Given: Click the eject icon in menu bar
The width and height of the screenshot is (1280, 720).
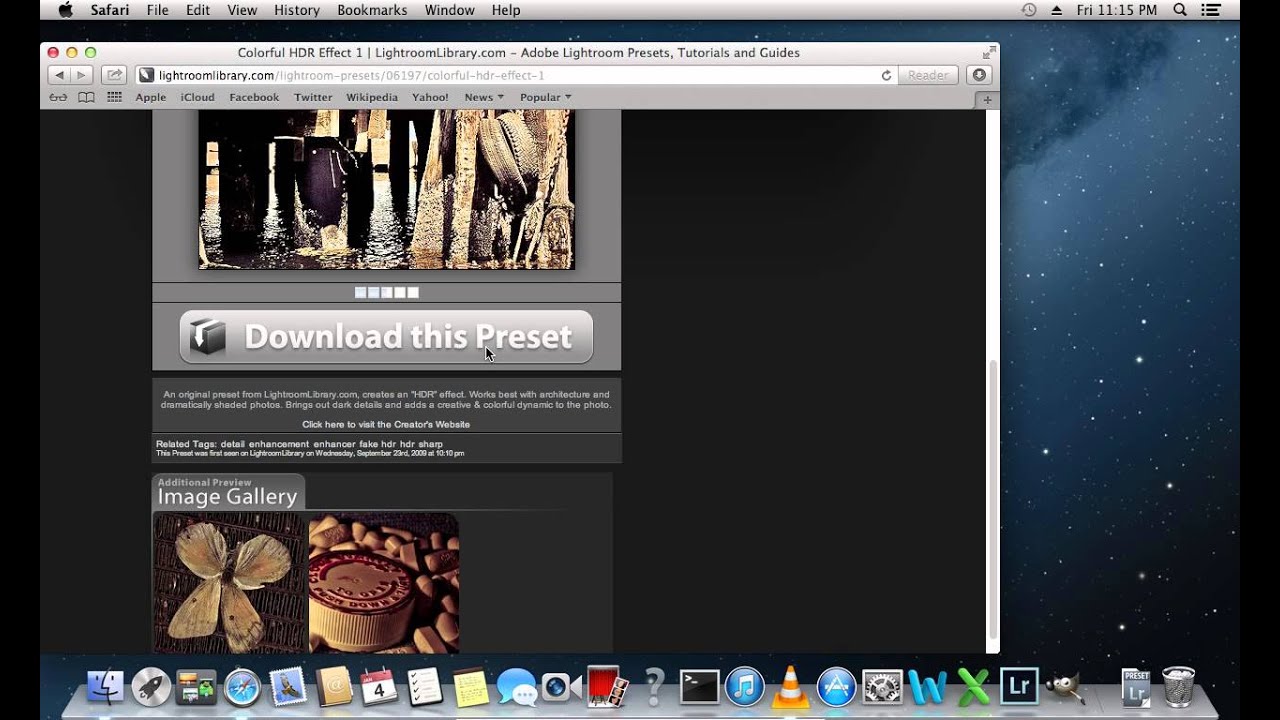Looking at the screenshot, I should pos(1057,10).
